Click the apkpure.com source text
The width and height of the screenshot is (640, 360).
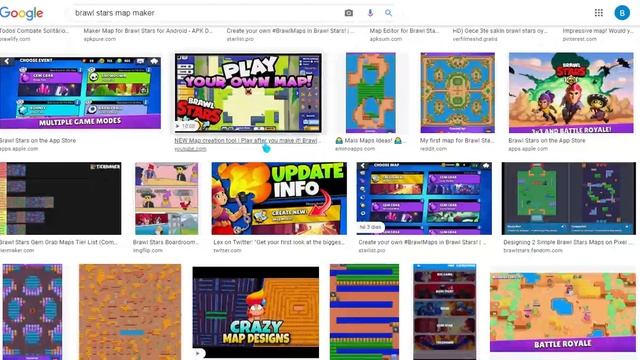[x=100, y=39]
